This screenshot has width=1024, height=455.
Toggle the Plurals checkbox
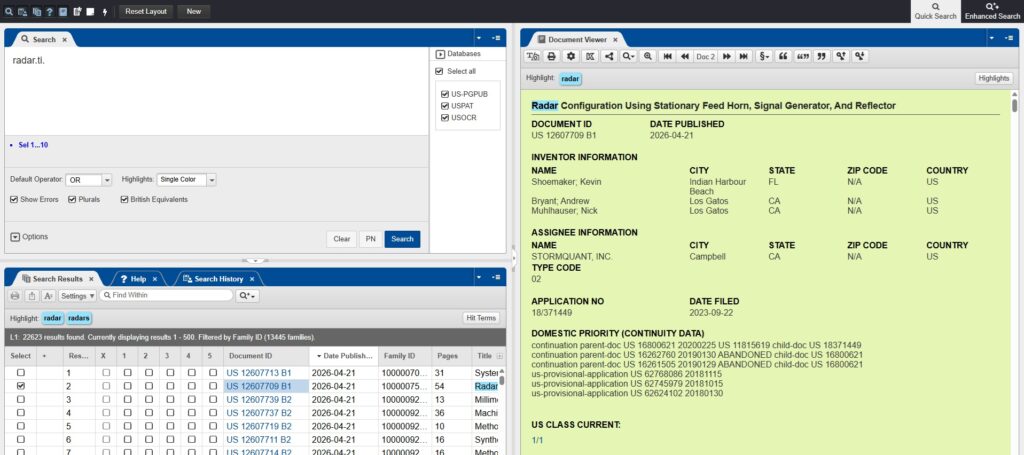pos(72,200)
